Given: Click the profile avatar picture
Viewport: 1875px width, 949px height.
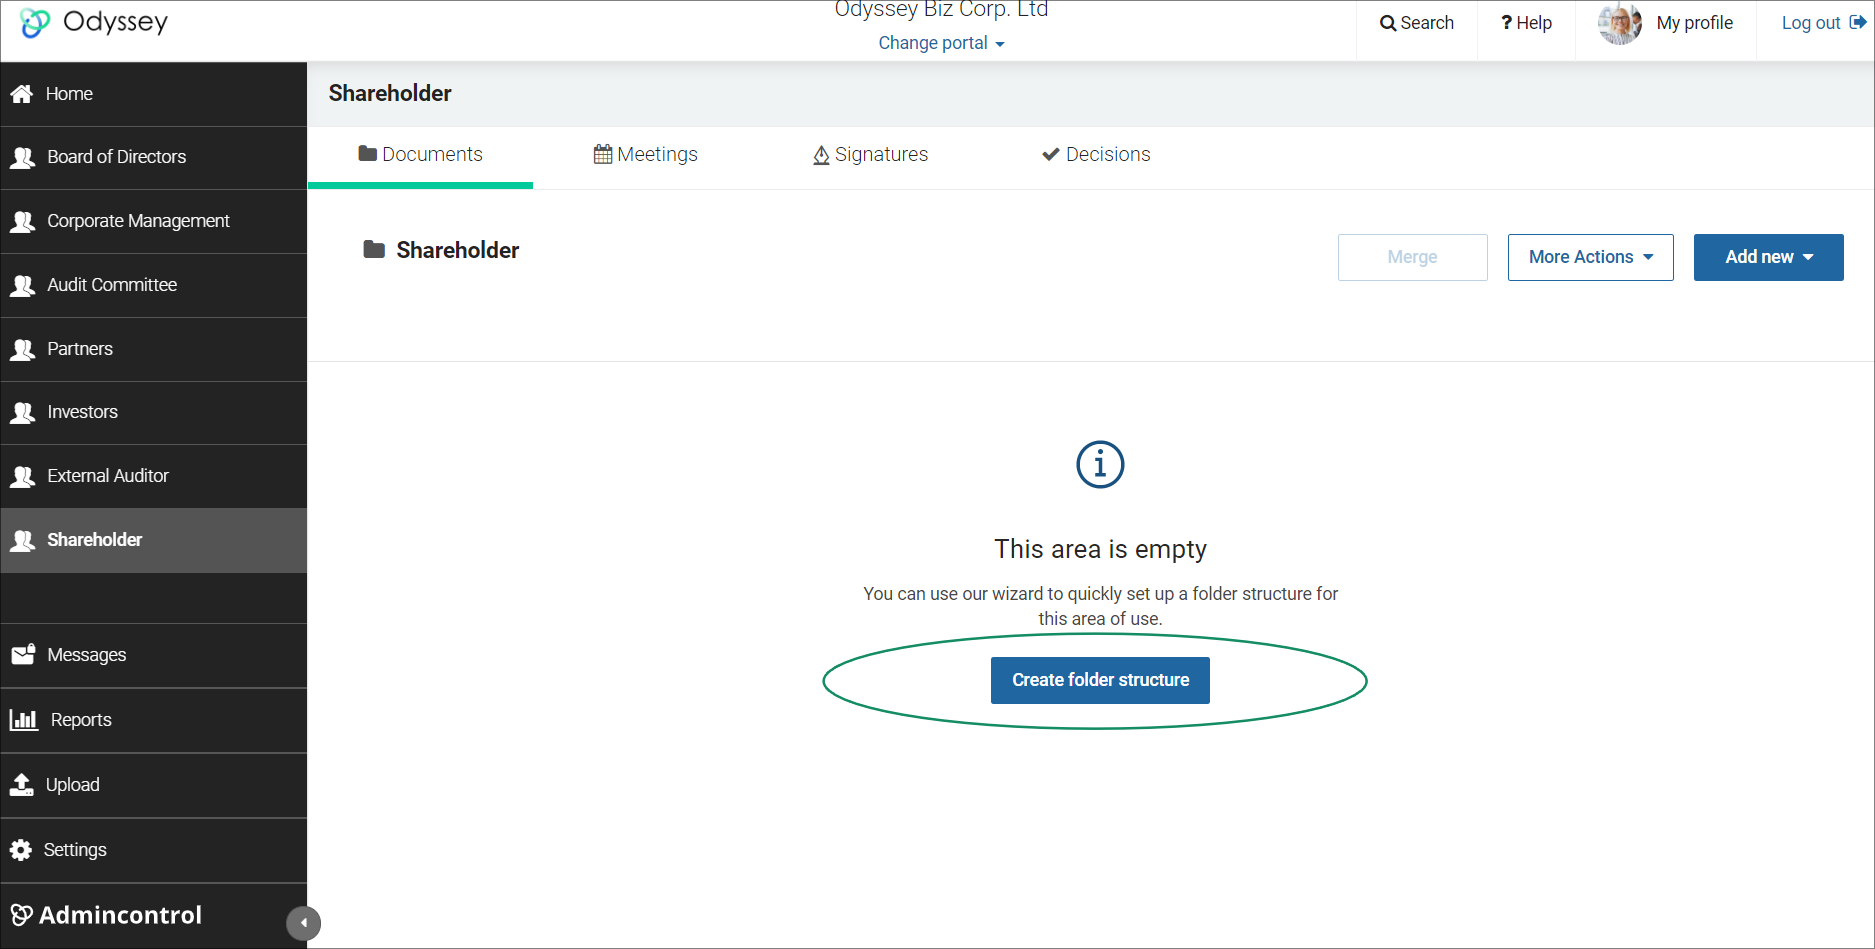Looking at the screenshot, I should coord(1620,23).
